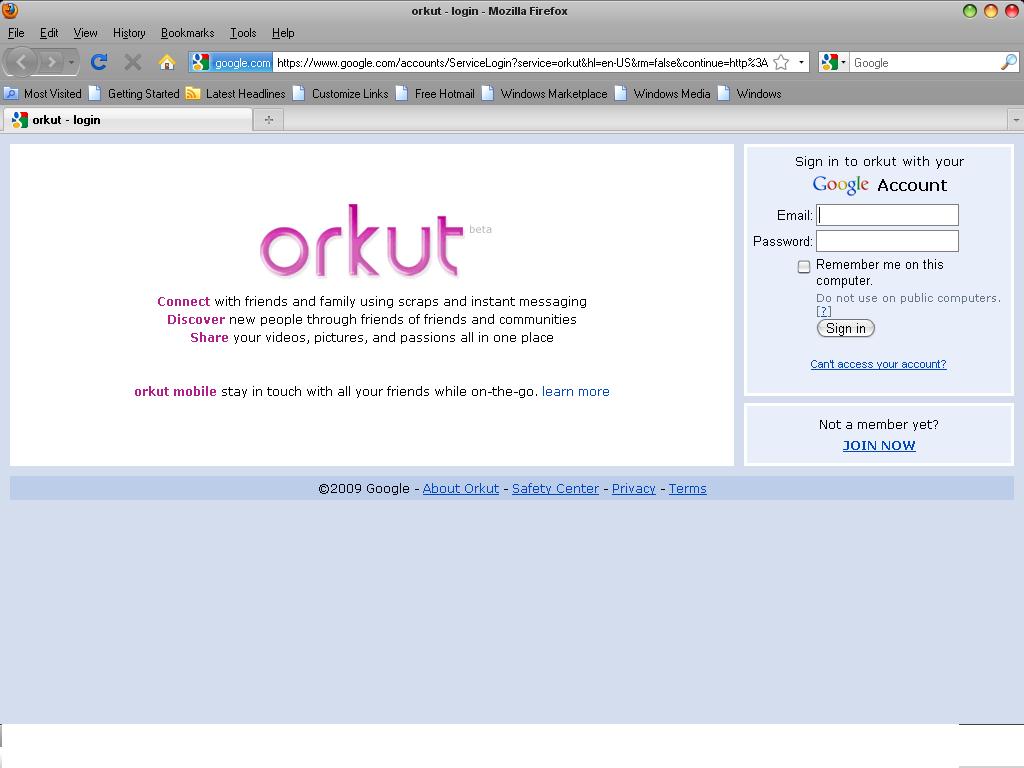Click the google.com site identity badge
This screenshot has width=1024, height=768.
pos(231,63)
